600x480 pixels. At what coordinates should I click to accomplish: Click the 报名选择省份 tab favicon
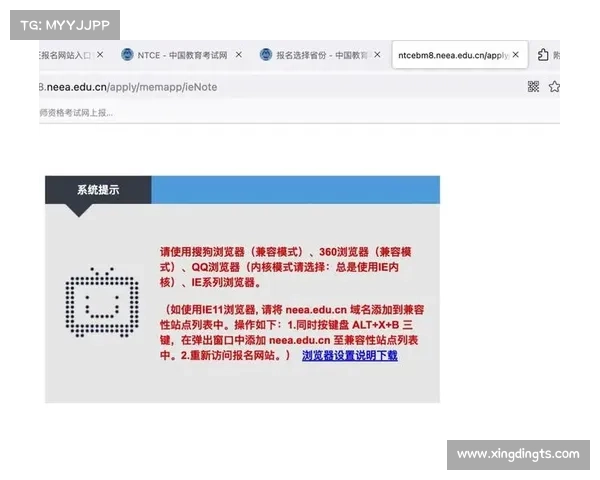266,55
